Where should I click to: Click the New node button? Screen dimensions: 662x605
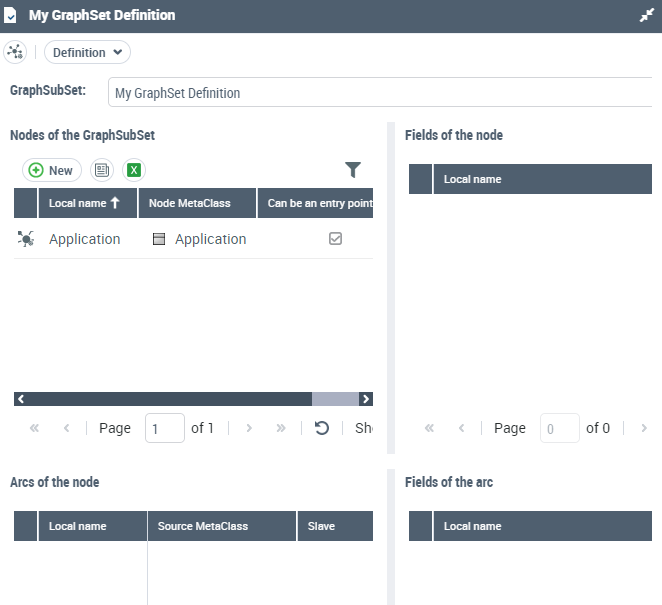51,170
